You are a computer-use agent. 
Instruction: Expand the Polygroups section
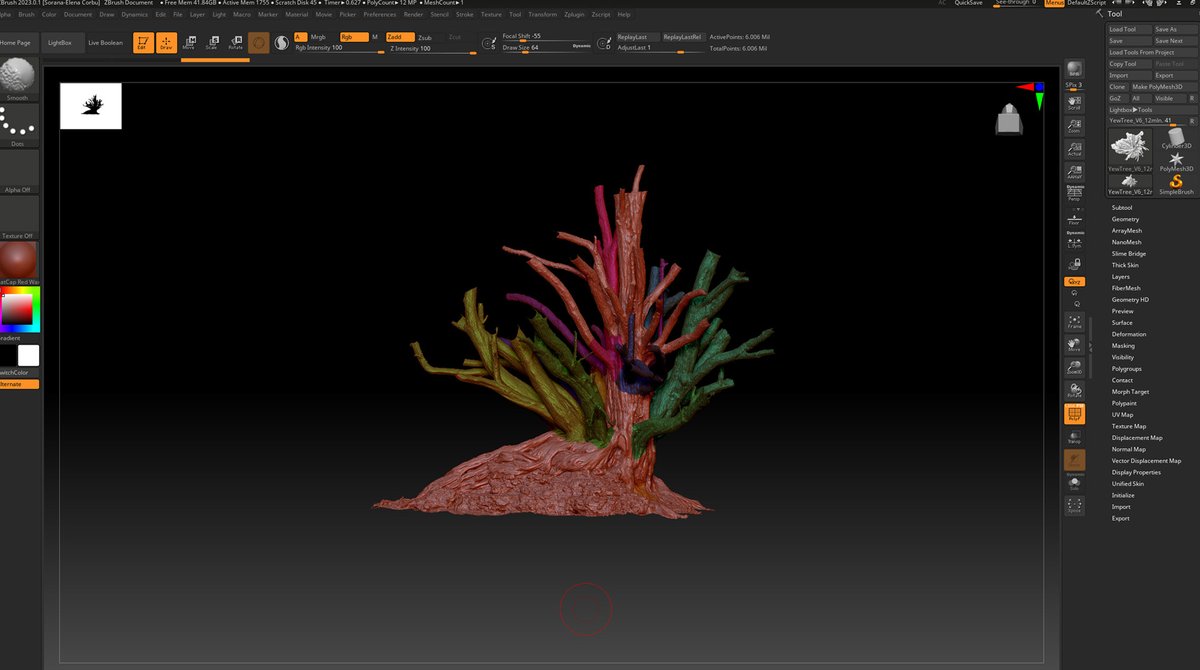pyautogui.click(x=1126, y=369)
